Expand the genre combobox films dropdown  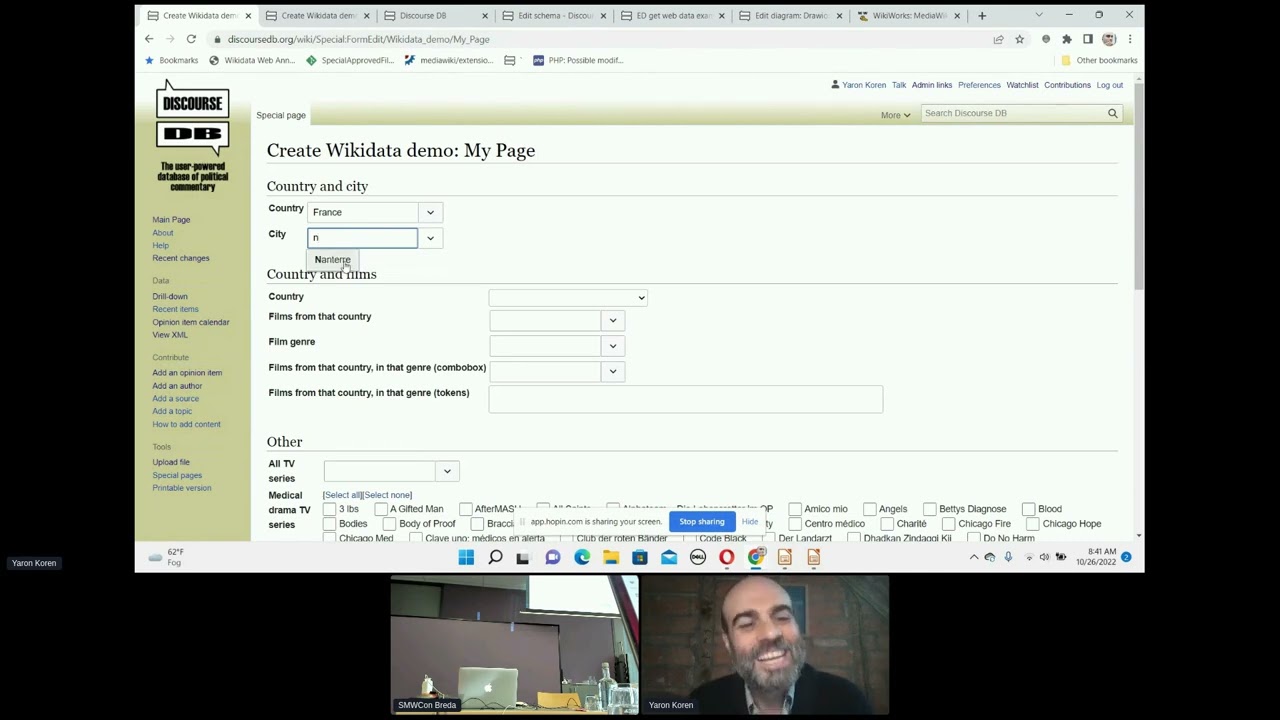pyautogui.click(x=613, y=371)
